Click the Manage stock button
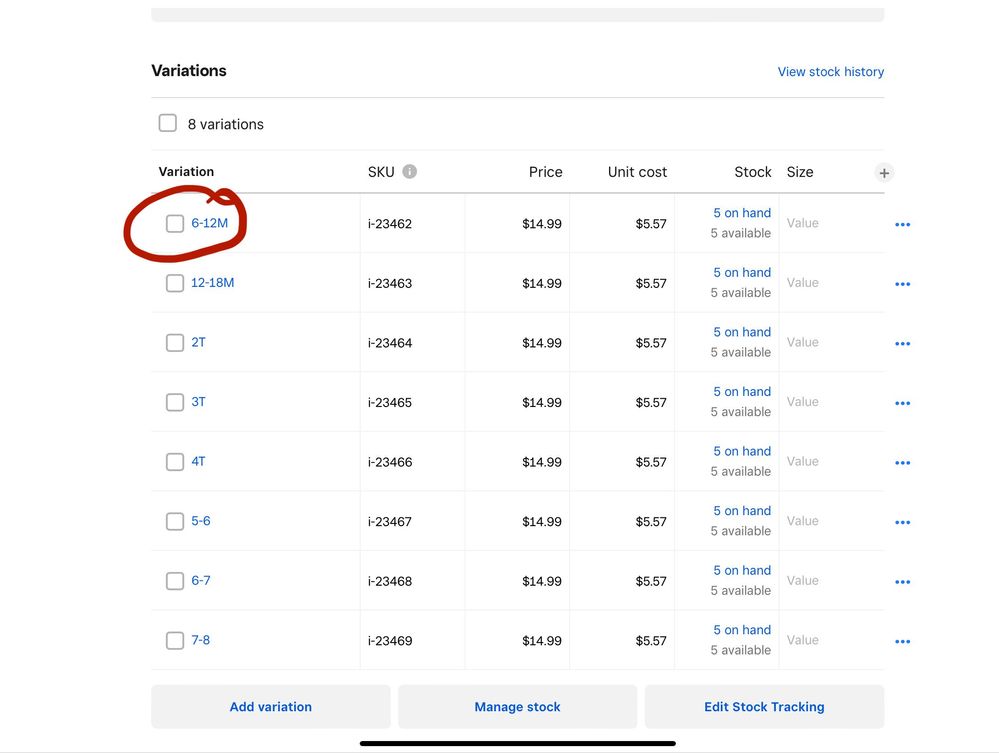 click(517, 707)
